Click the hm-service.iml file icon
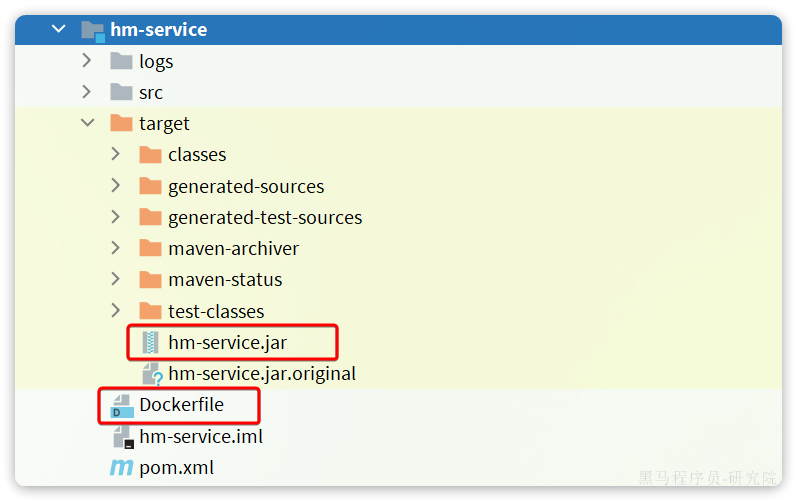The width and height of the screenshot is (797, 503). (x=122, y=436)
